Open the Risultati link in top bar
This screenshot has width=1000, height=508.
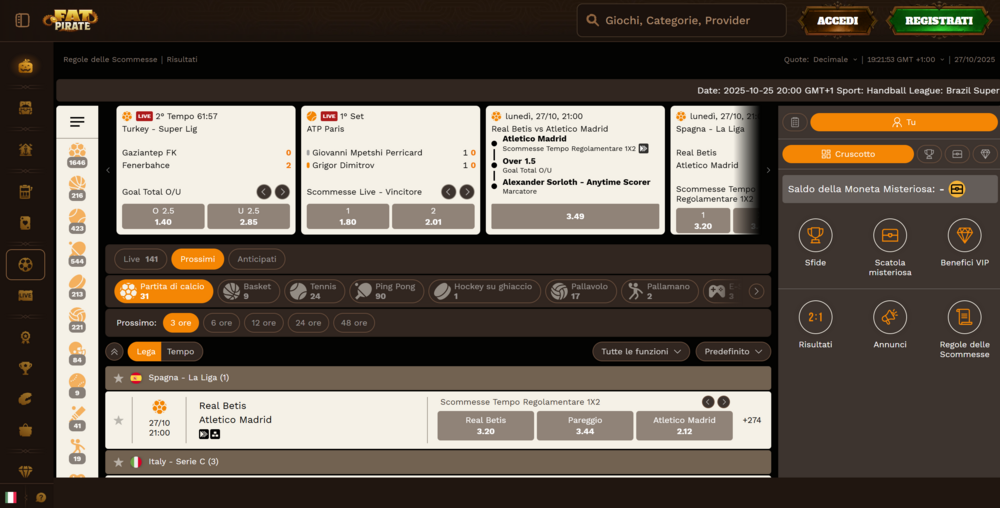(182, 59)
